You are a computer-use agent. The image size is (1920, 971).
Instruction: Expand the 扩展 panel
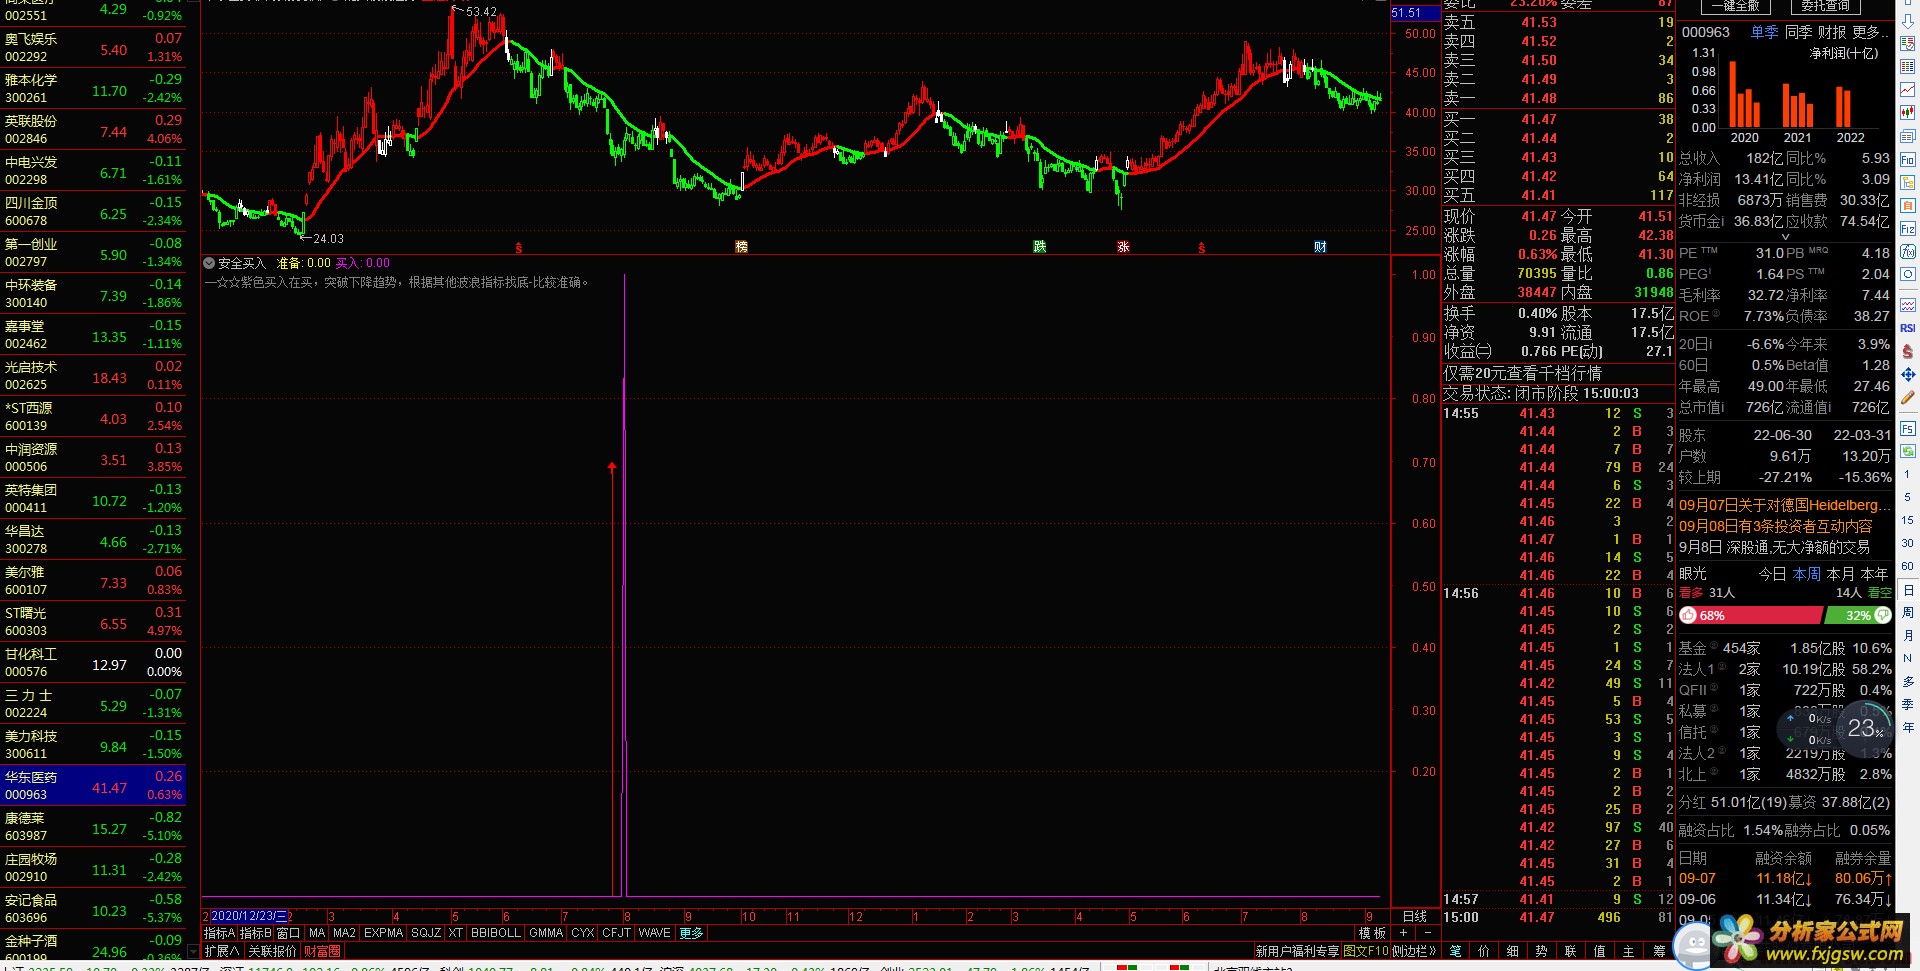click(x=222, y=951)
